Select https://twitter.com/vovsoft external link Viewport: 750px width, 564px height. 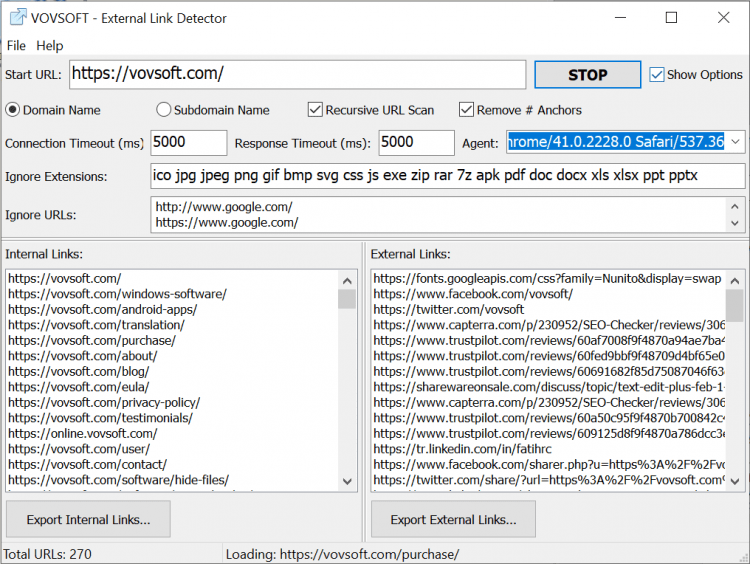click(449, 310)
